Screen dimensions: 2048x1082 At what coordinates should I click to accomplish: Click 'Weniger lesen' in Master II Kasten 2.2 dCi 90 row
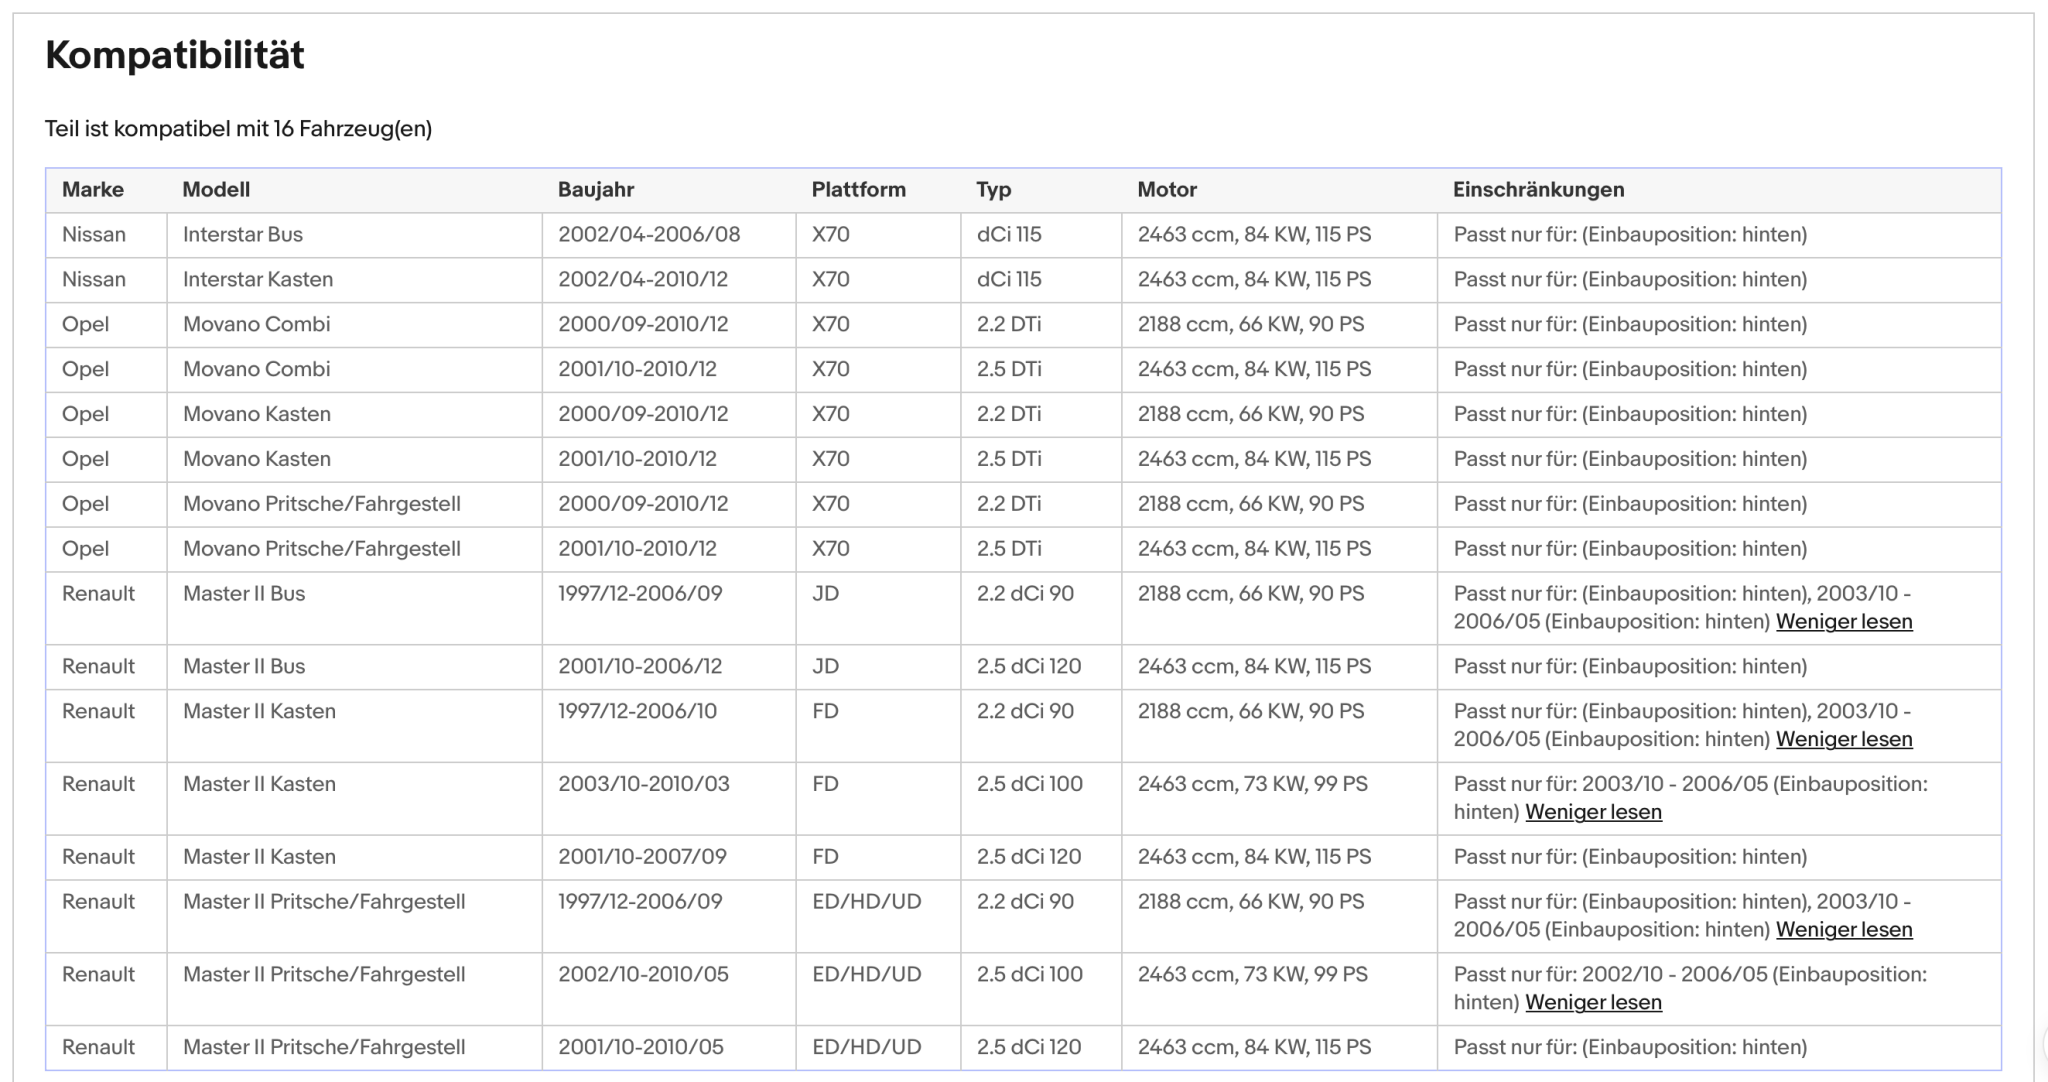click(x=1844, y=739)
